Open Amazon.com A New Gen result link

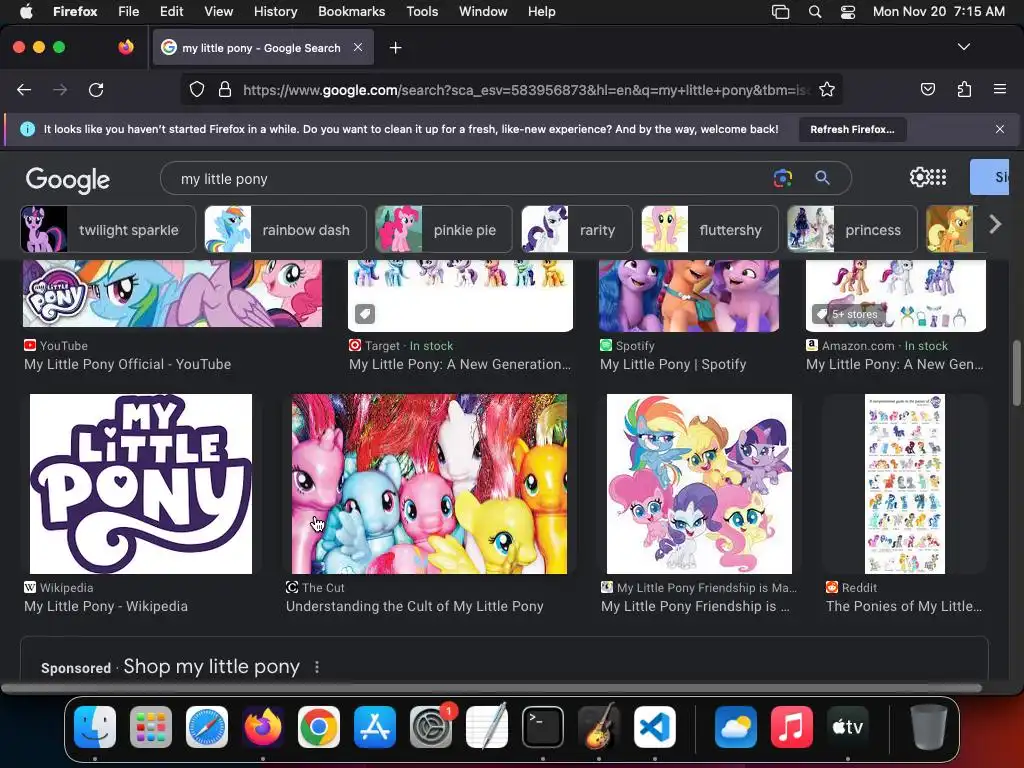tap(895, 364)
